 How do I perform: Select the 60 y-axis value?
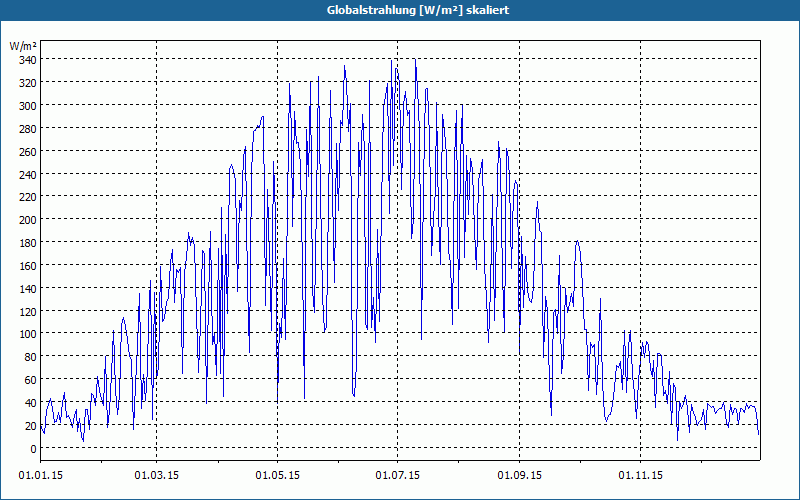tap(31, 380)
